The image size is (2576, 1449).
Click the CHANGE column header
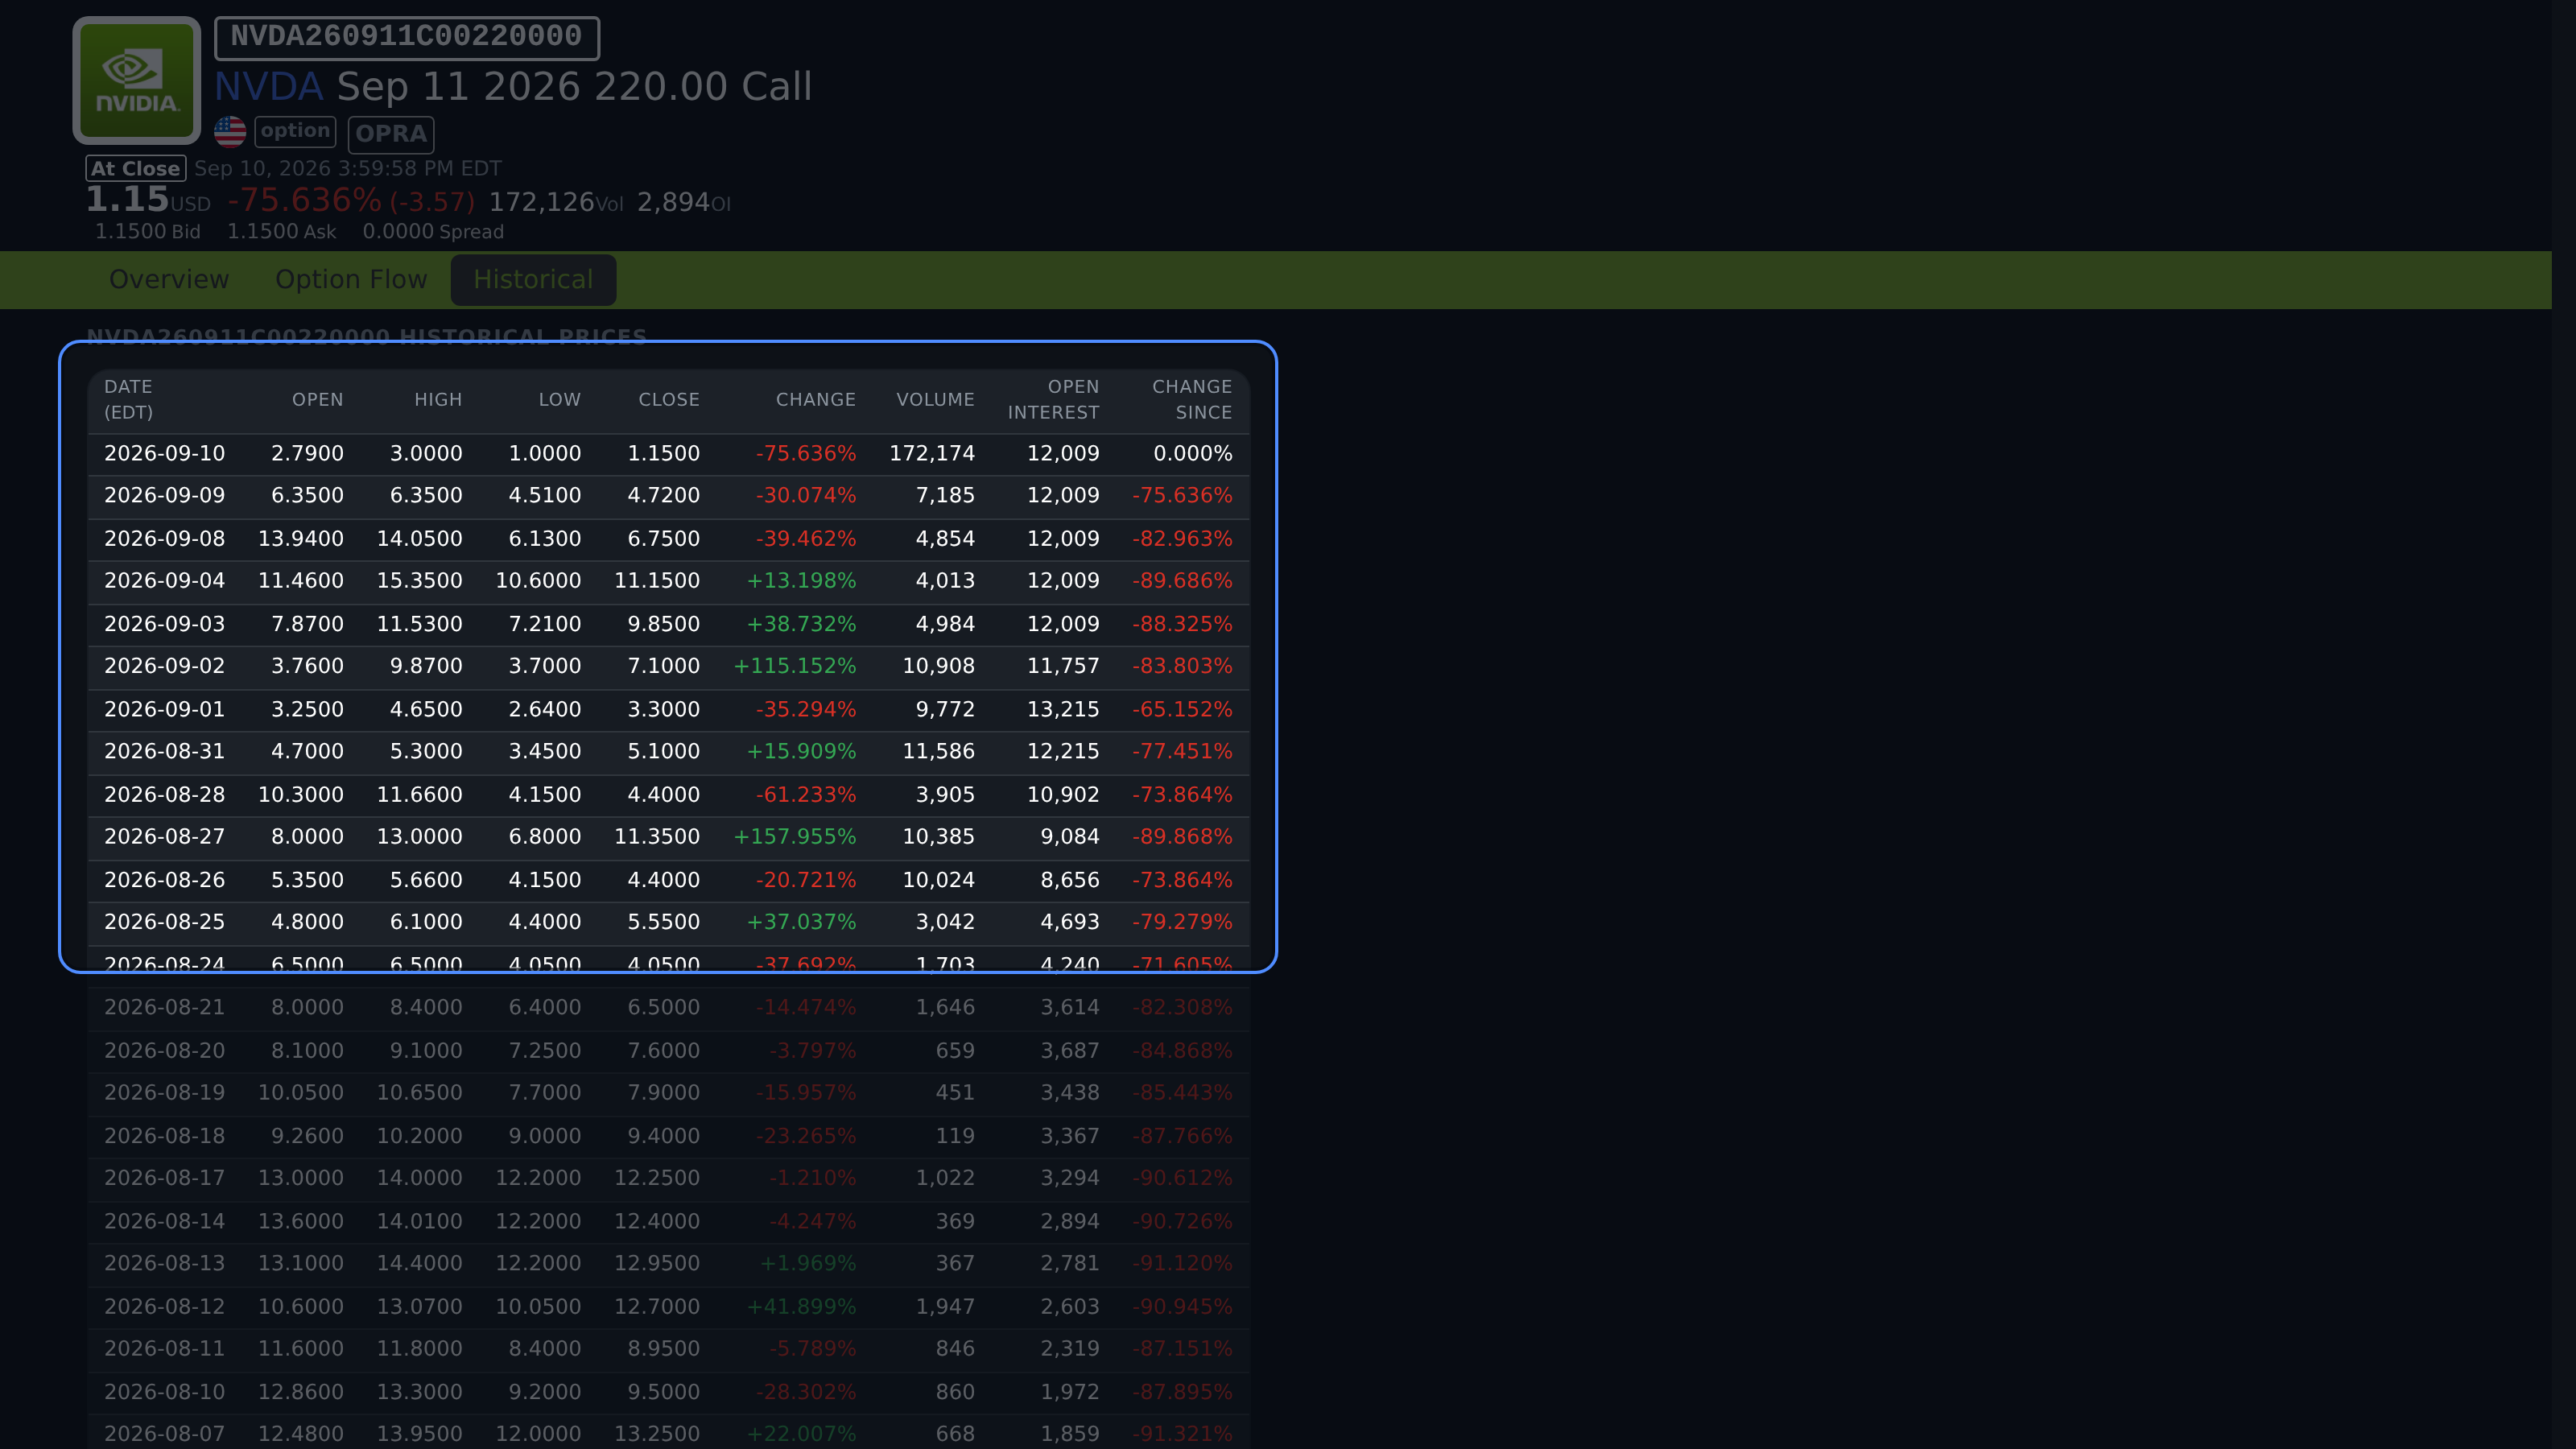point(816,400)
